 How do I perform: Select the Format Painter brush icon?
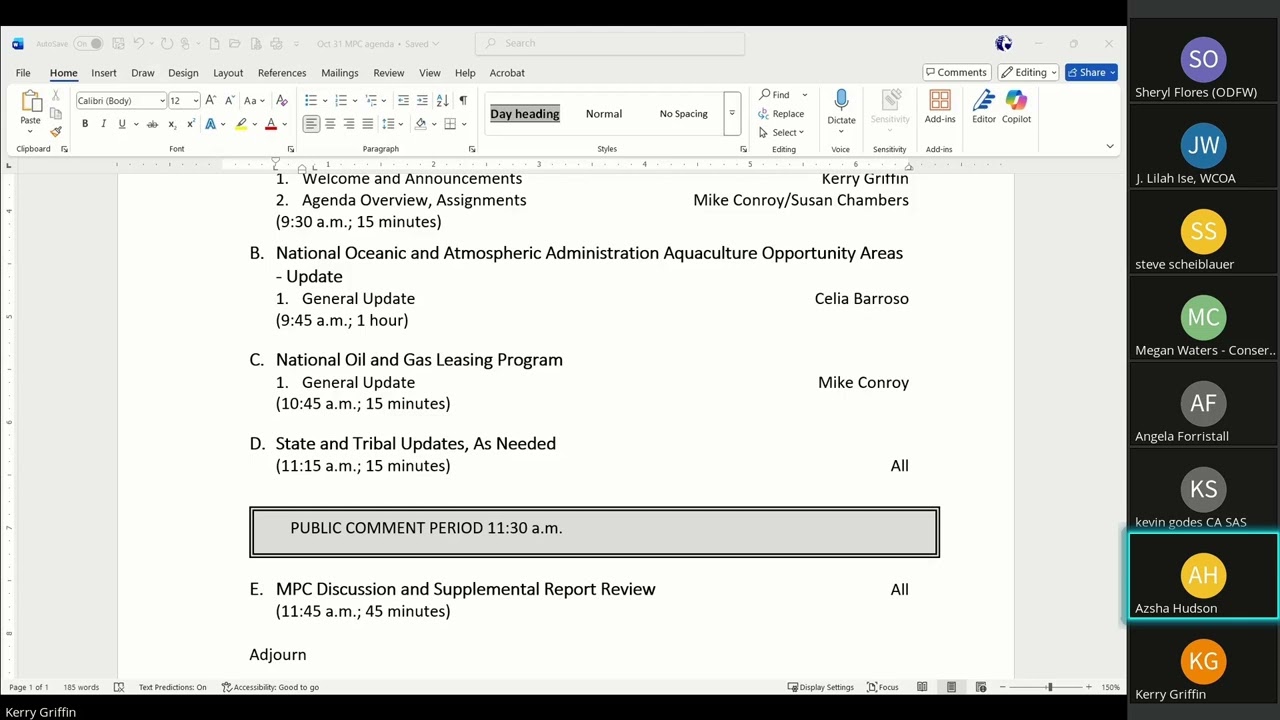[56, 131]
